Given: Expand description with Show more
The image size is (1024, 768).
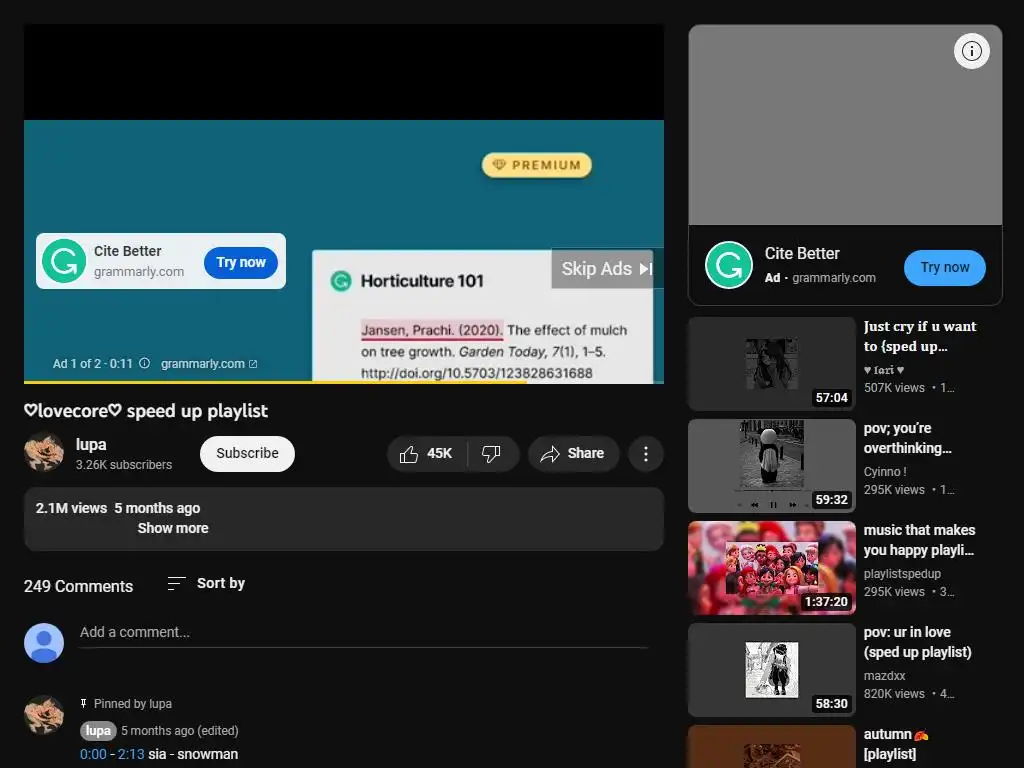Looking at the screenshot, I should click(173, 528).
